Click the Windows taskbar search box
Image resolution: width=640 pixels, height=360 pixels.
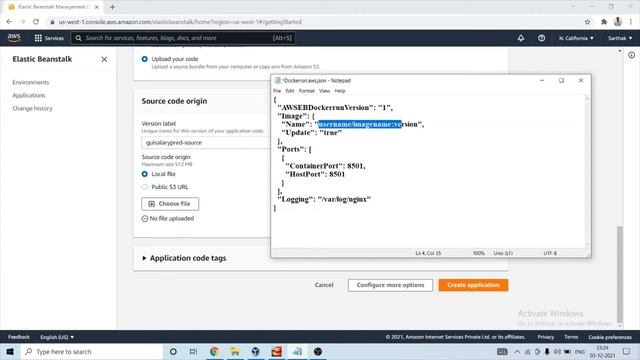[92, 351]
